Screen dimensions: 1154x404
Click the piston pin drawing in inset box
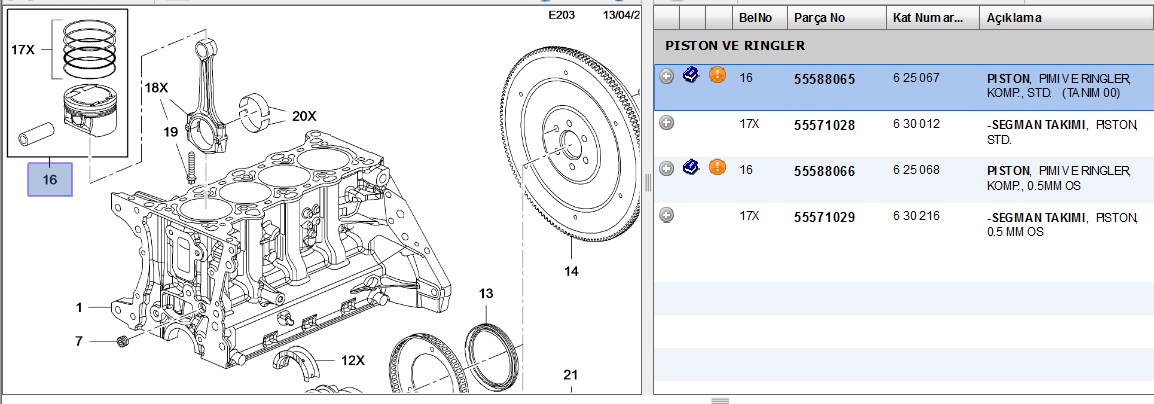point(38,133)
